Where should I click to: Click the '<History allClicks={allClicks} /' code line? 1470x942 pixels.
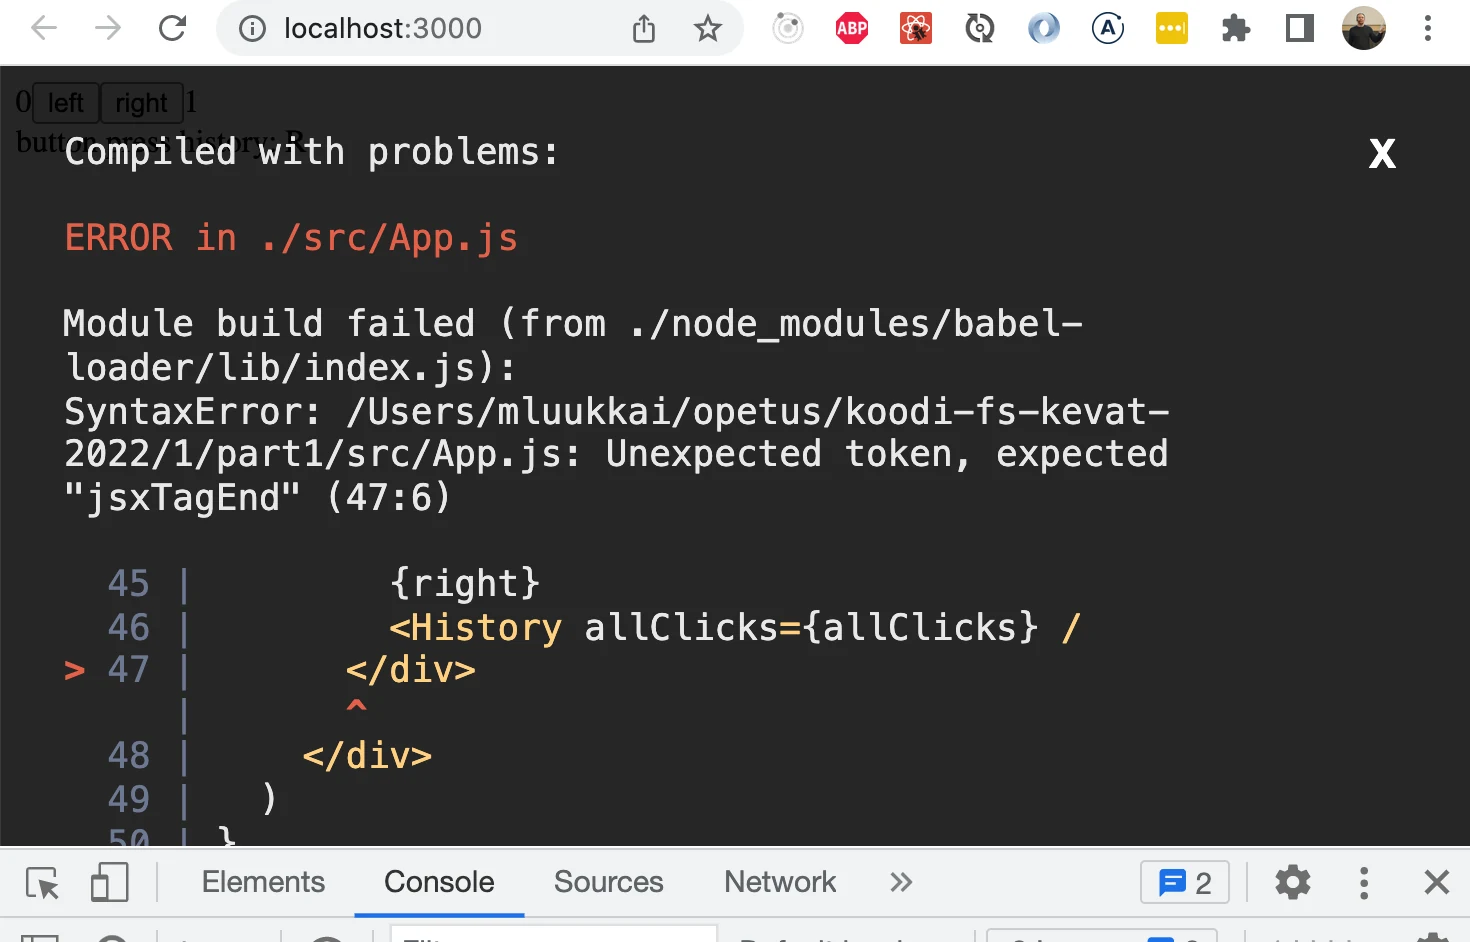[735, 628]
